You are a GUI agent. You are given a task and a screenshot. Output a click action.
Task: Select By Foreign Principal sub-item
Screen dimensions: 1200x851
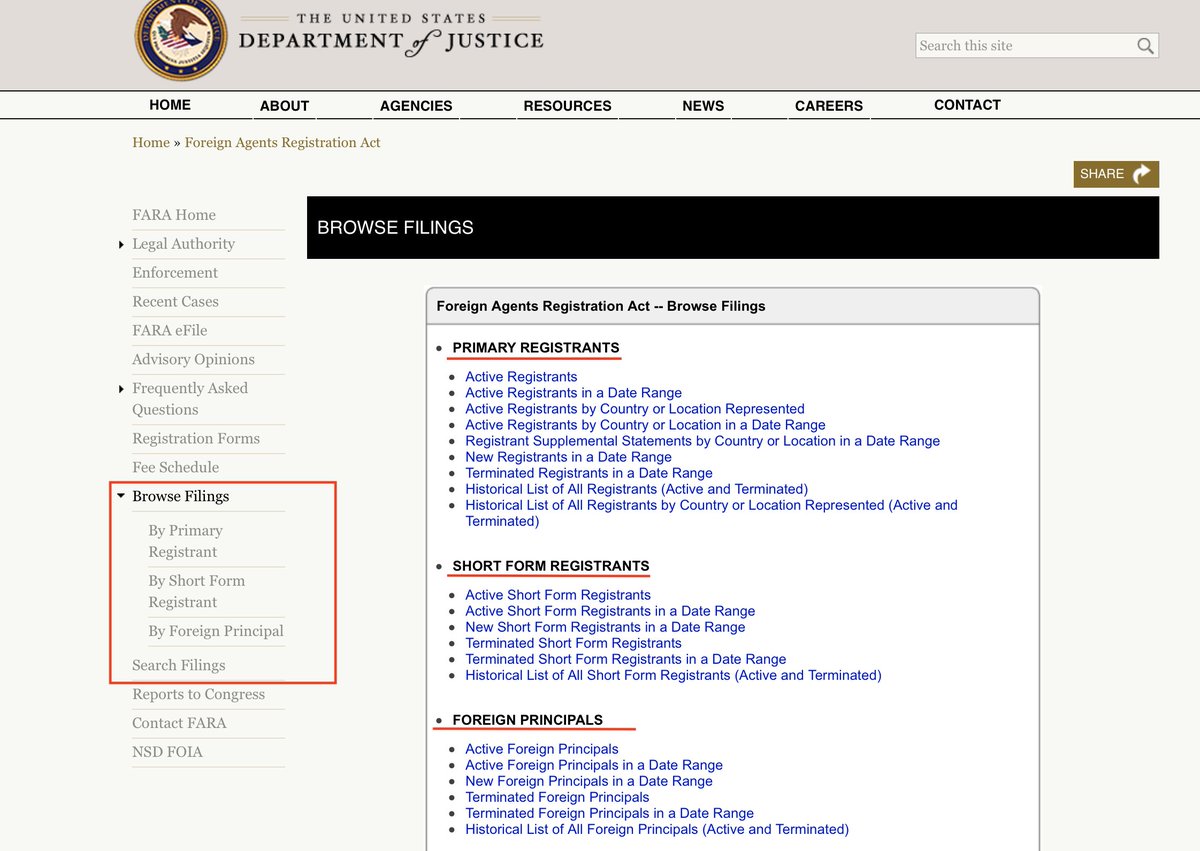pyautogui.click(x=216, y=631)
